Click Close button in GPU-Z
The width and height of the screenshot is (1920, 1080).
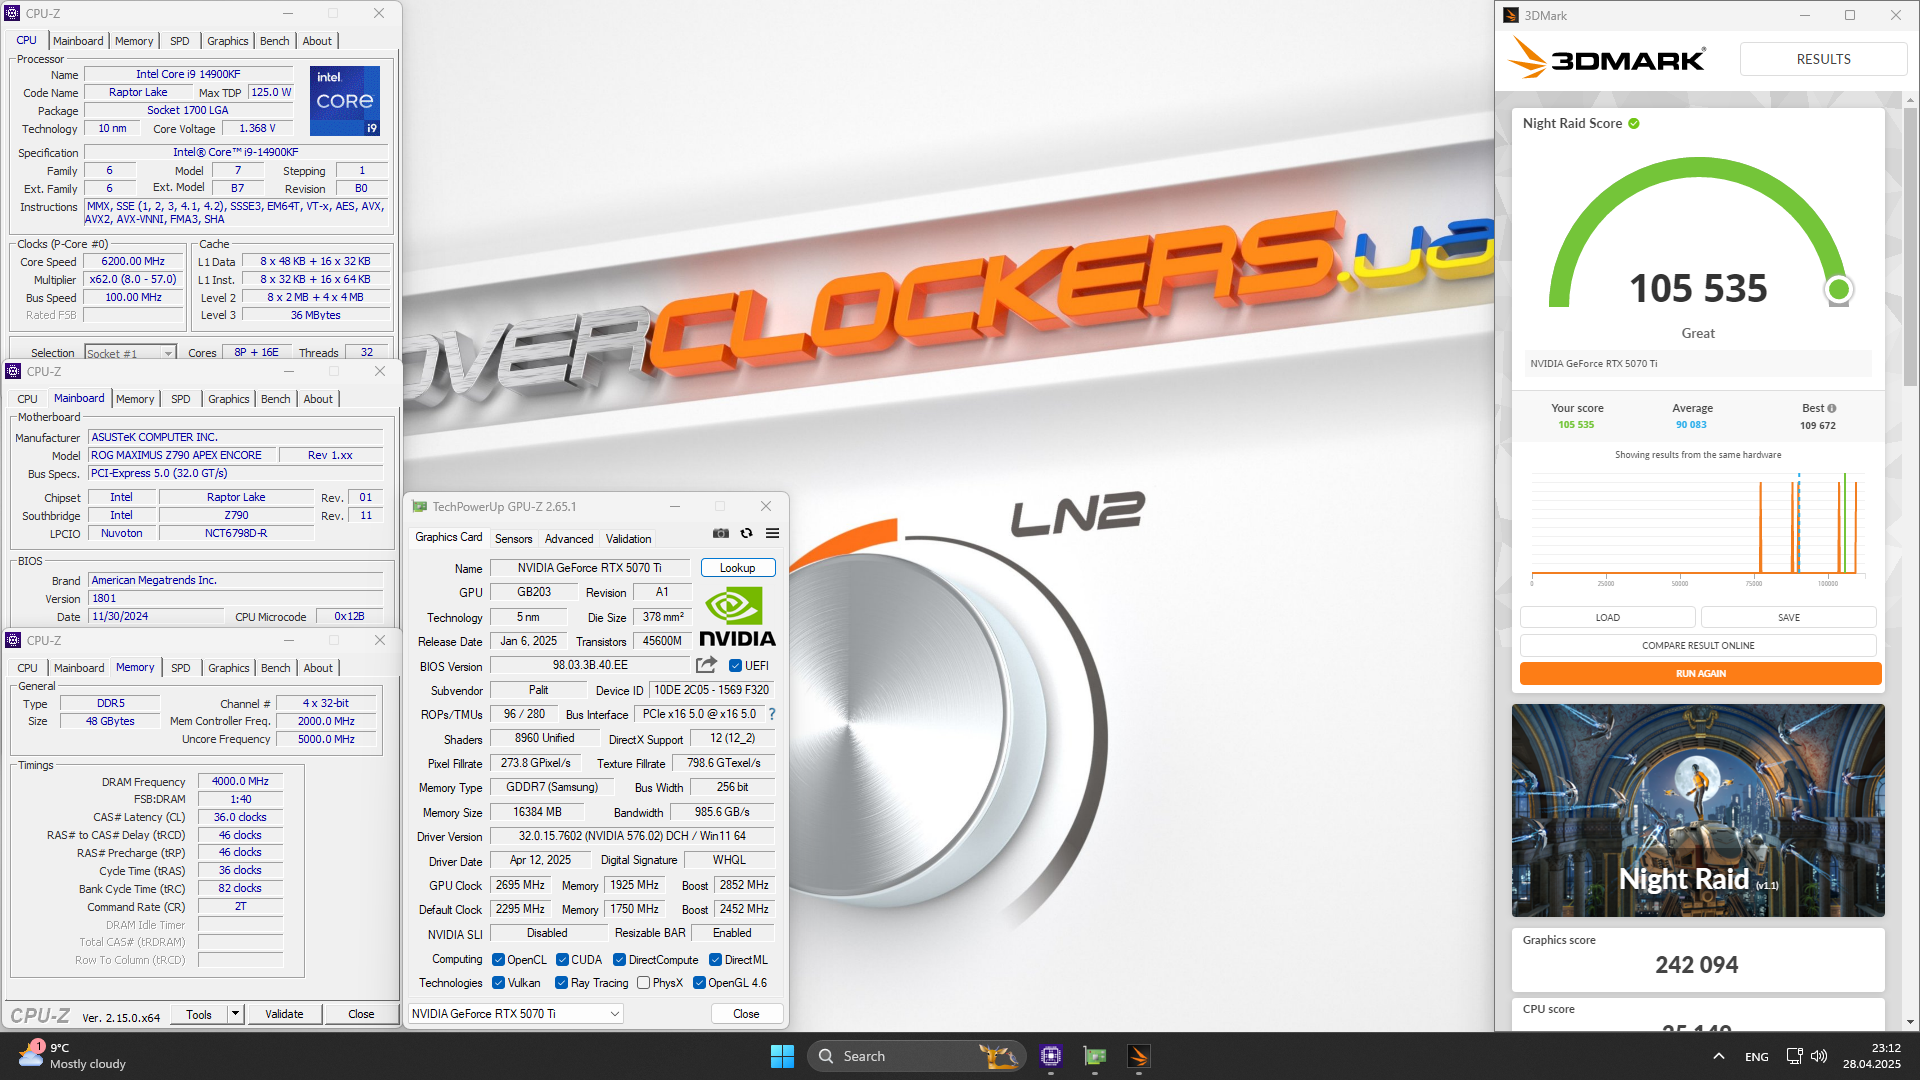(746, 1013)
